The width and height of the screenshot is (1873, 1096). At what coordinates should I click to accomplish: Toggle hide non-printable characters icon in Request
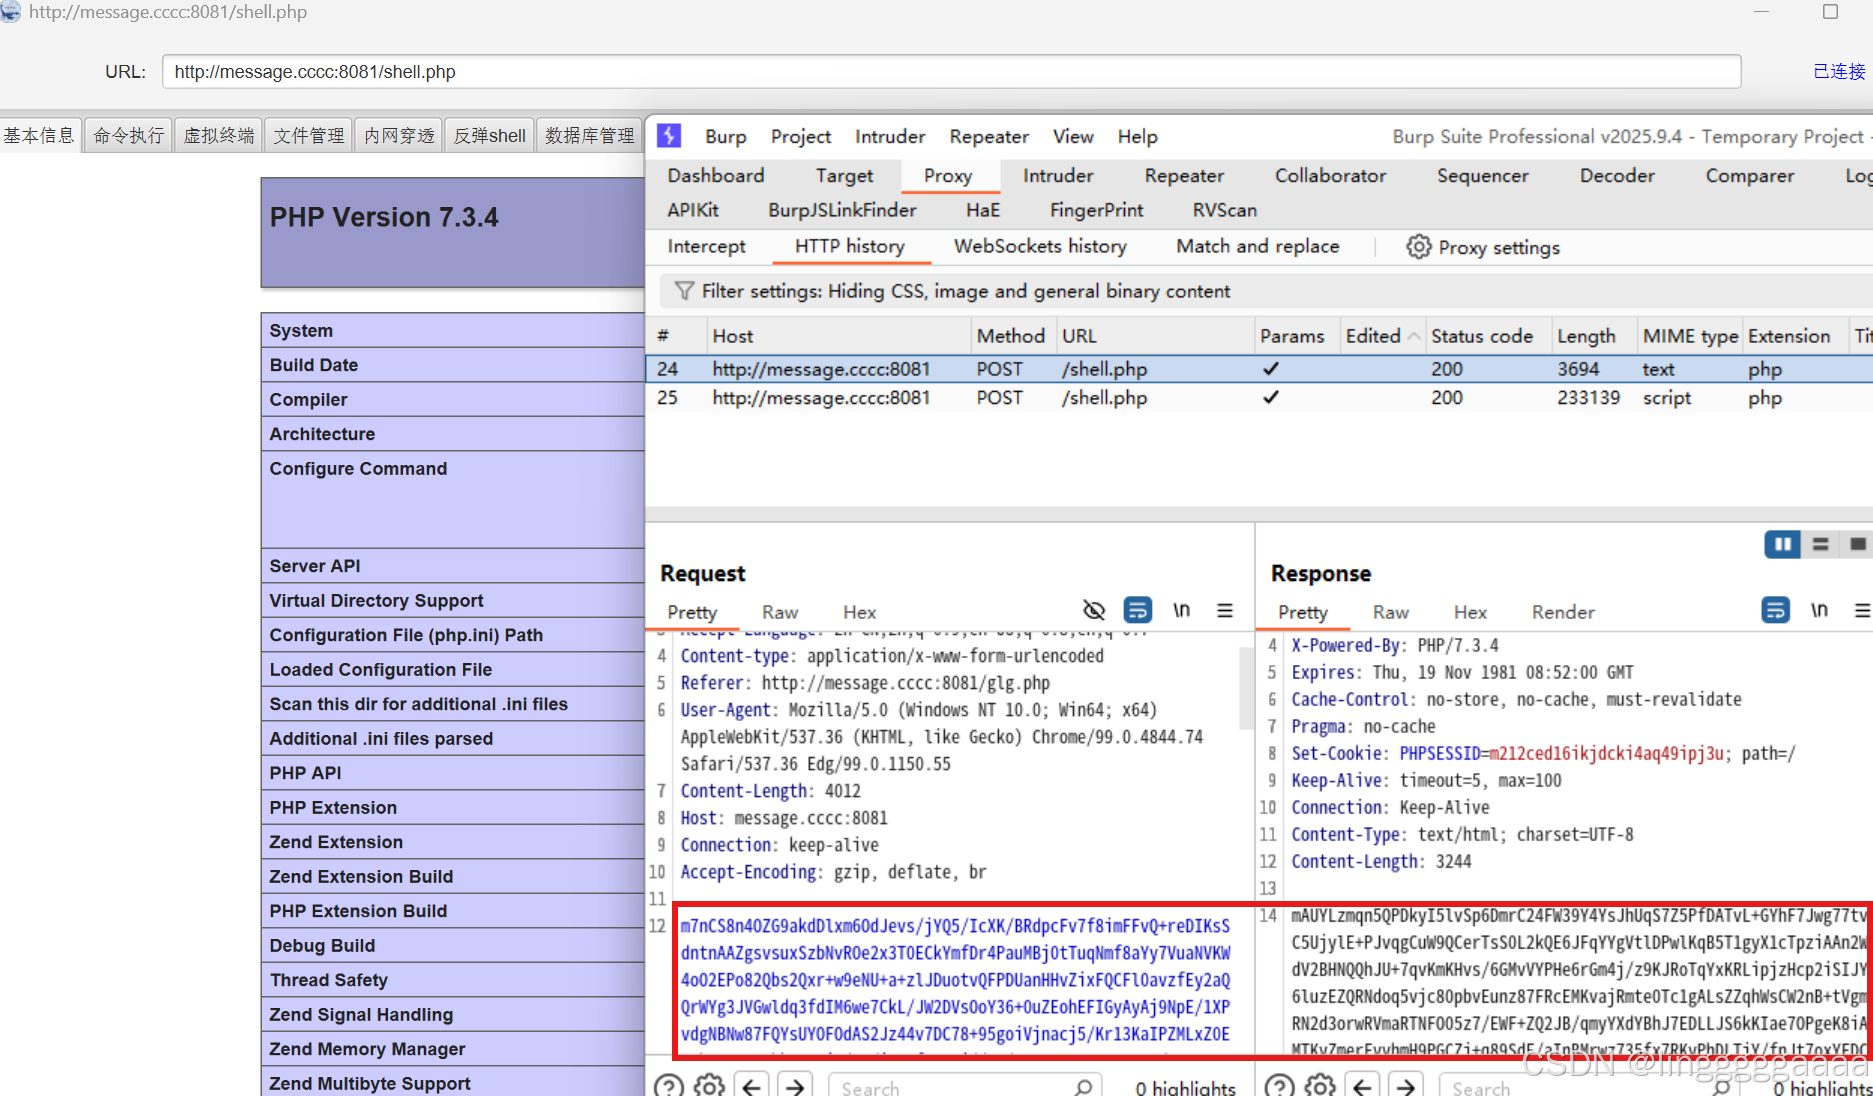[x=1094, y=610]
